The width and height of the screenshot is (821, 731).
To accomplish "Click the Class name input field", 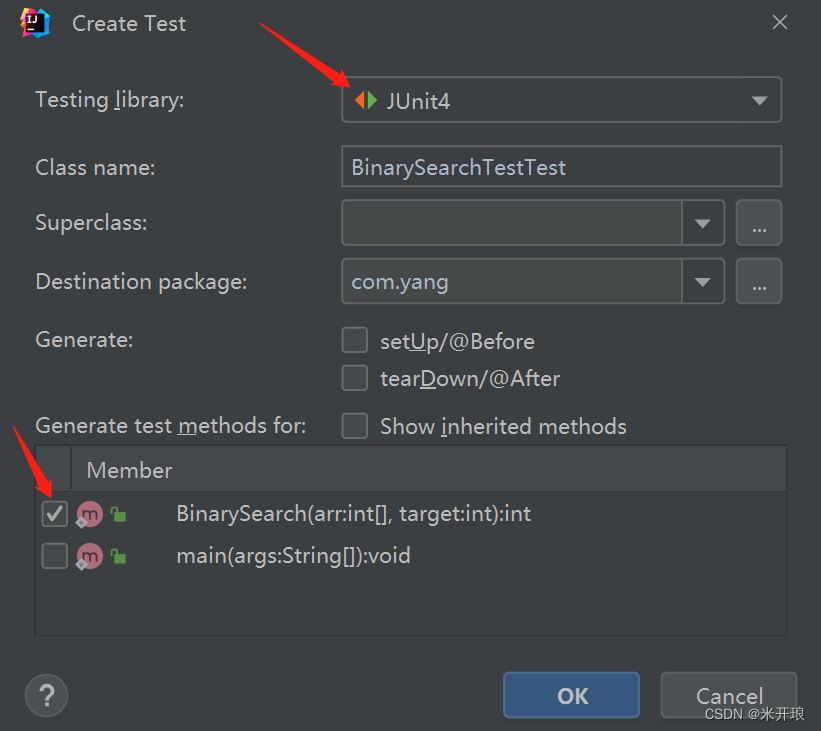I will [561, 167].
